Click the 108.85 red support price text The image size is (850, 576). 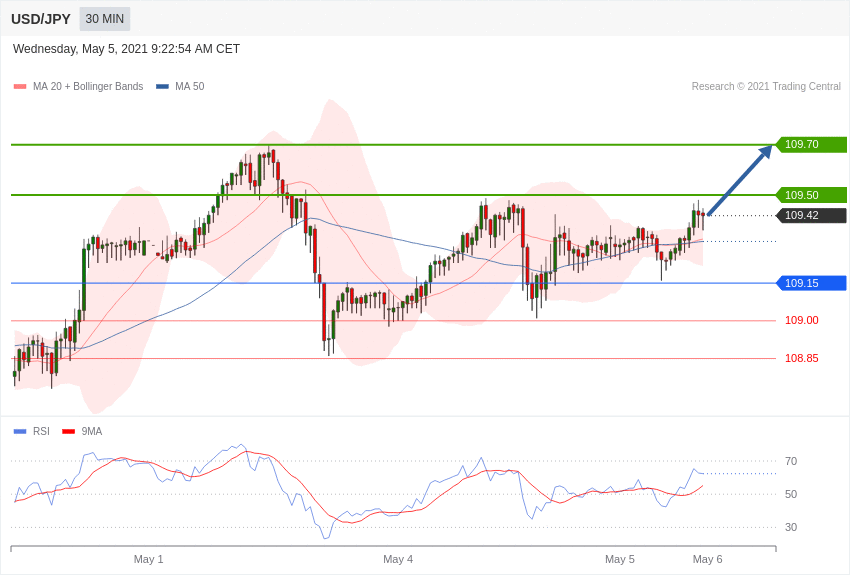(802, 358)
